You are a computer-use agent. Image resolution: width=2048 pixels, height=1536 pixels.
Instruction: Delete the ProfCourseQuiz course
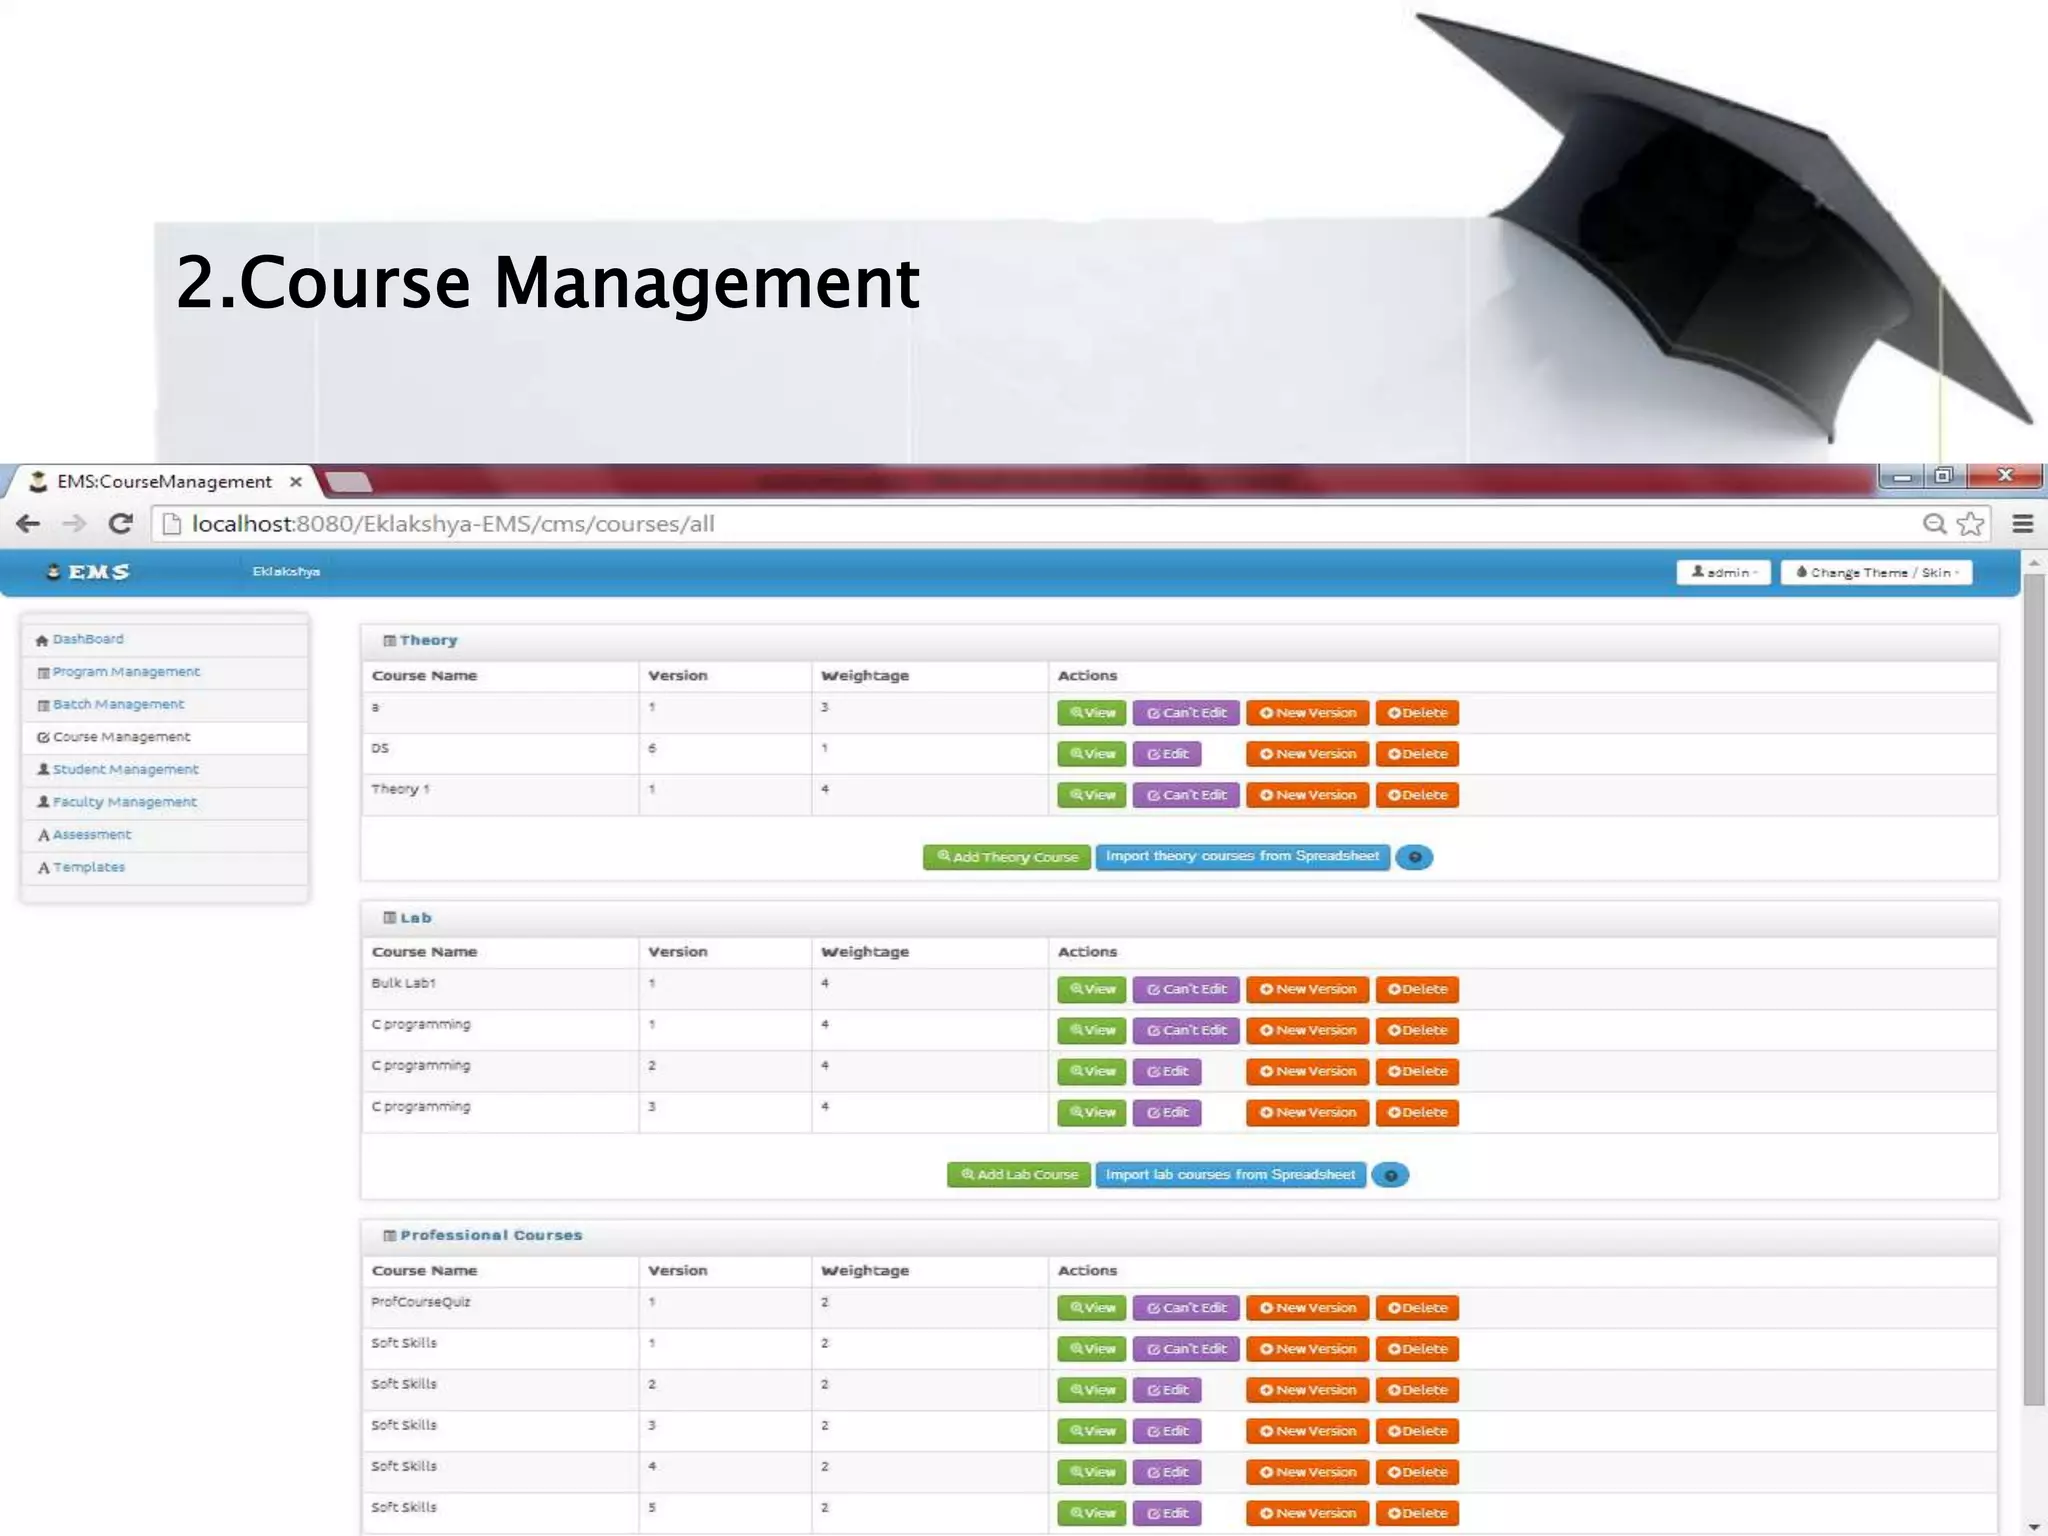(x=1417, y=1308)
